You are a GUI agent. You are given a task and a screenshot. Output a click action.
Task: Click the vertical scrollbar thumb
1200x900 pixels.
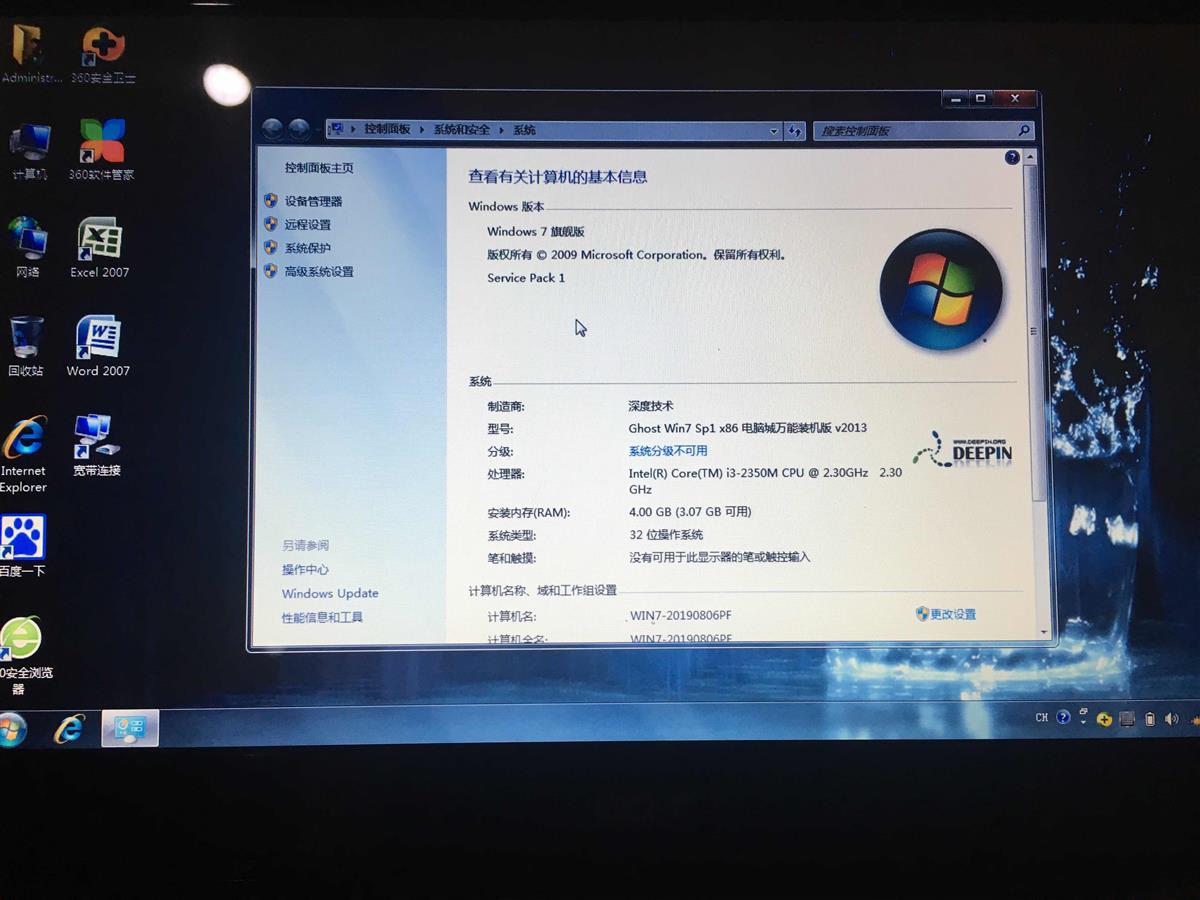click(1035, 332)
